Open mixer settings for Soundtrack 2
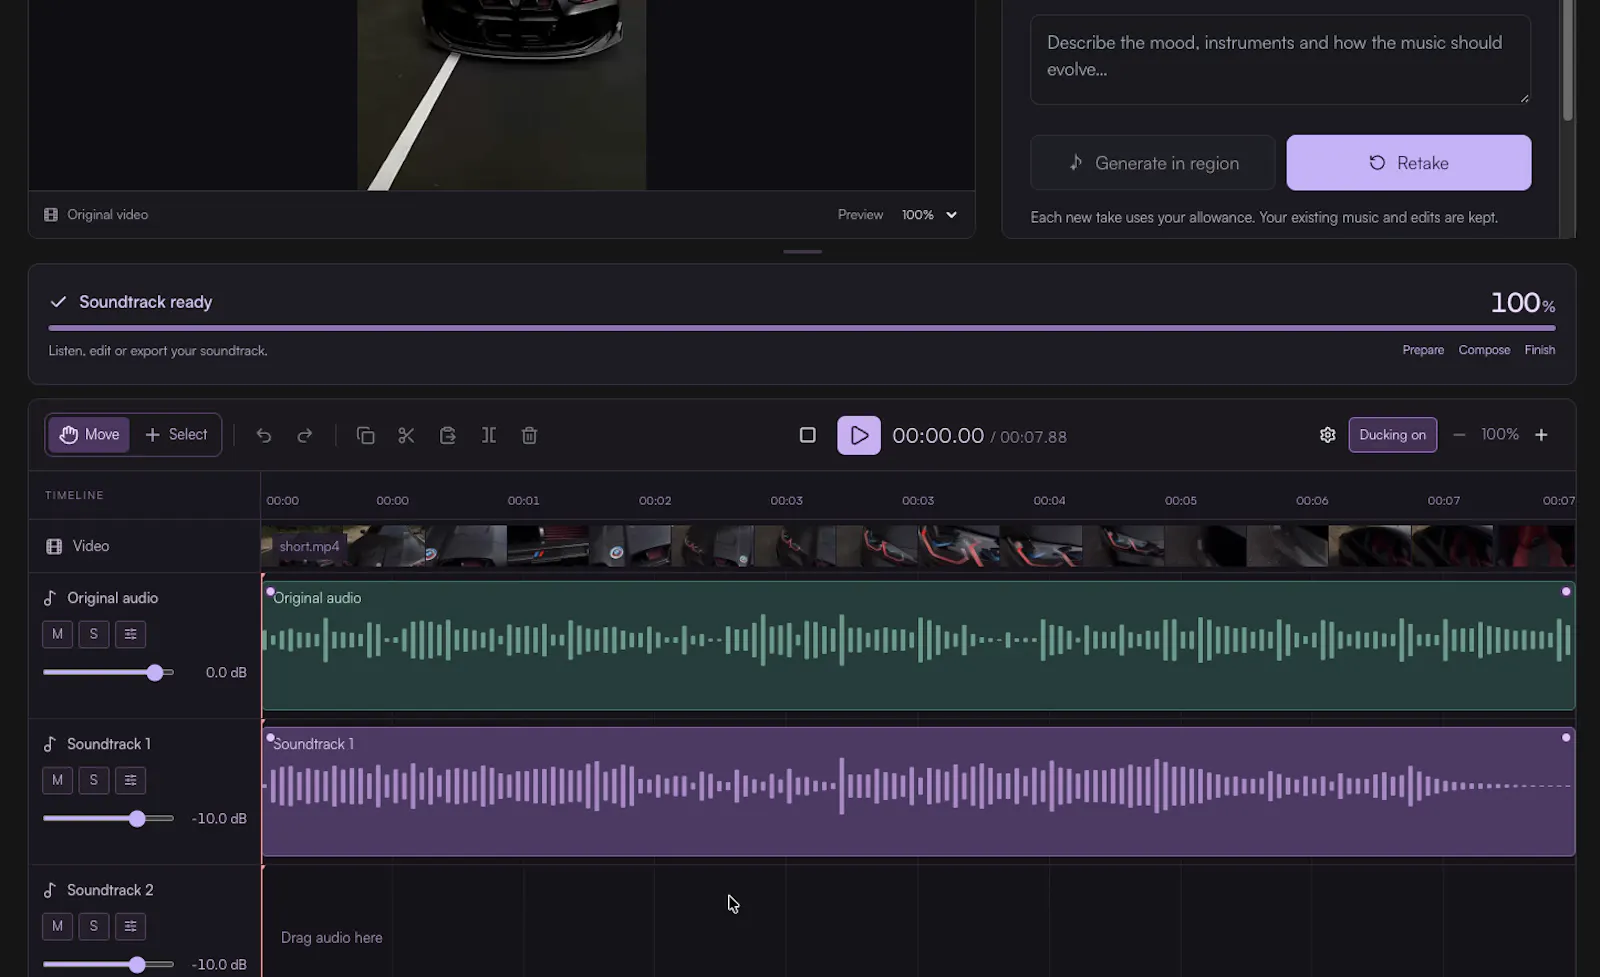This screenshot has height=977, width=1600. (x=130, y=926)
